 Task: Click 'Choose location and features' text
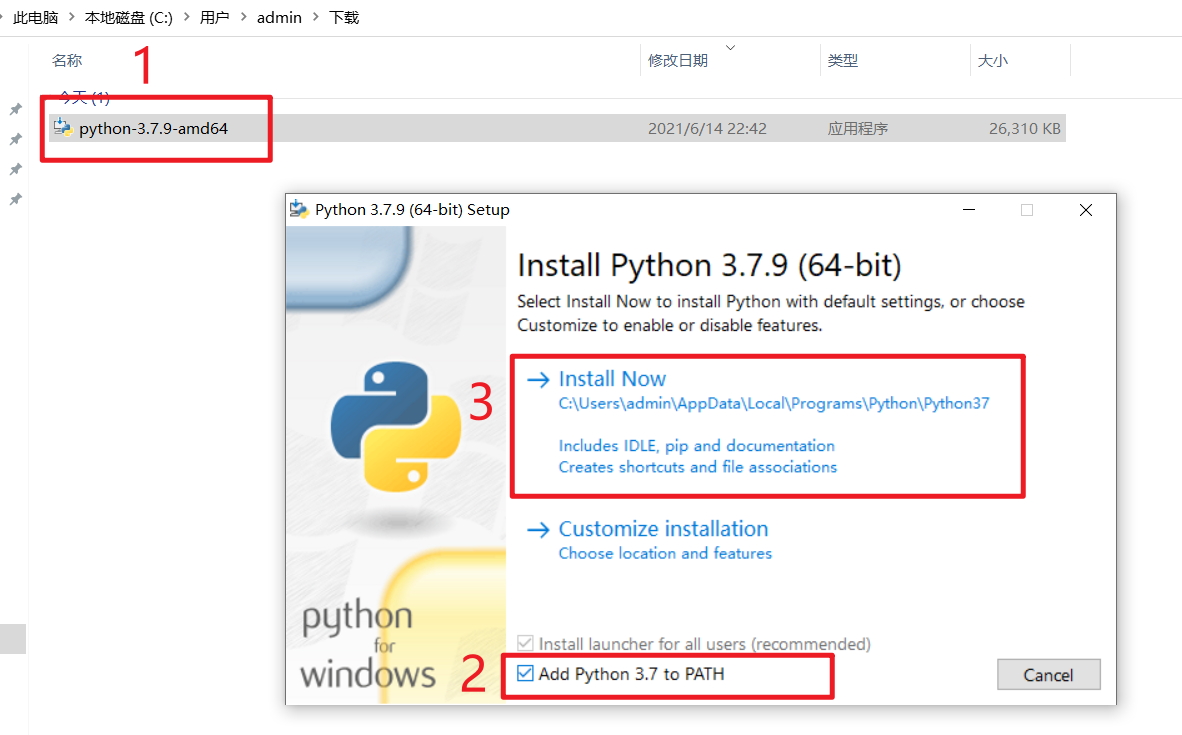coord(665,553)
